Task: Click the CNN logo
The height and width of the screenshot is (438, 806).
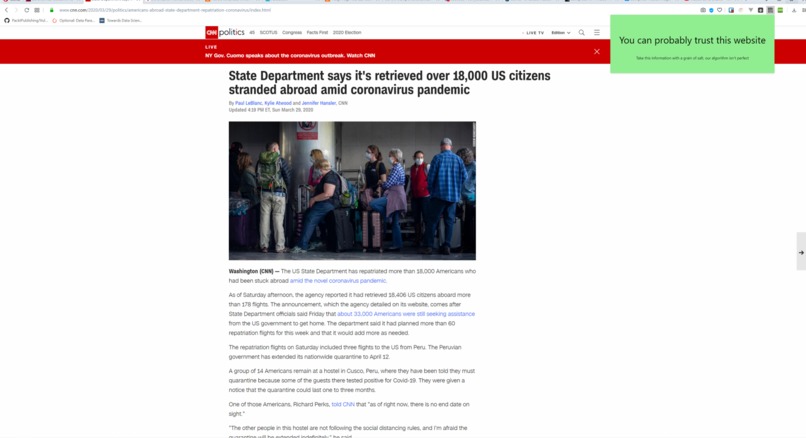Action: [x=211, y=32]
